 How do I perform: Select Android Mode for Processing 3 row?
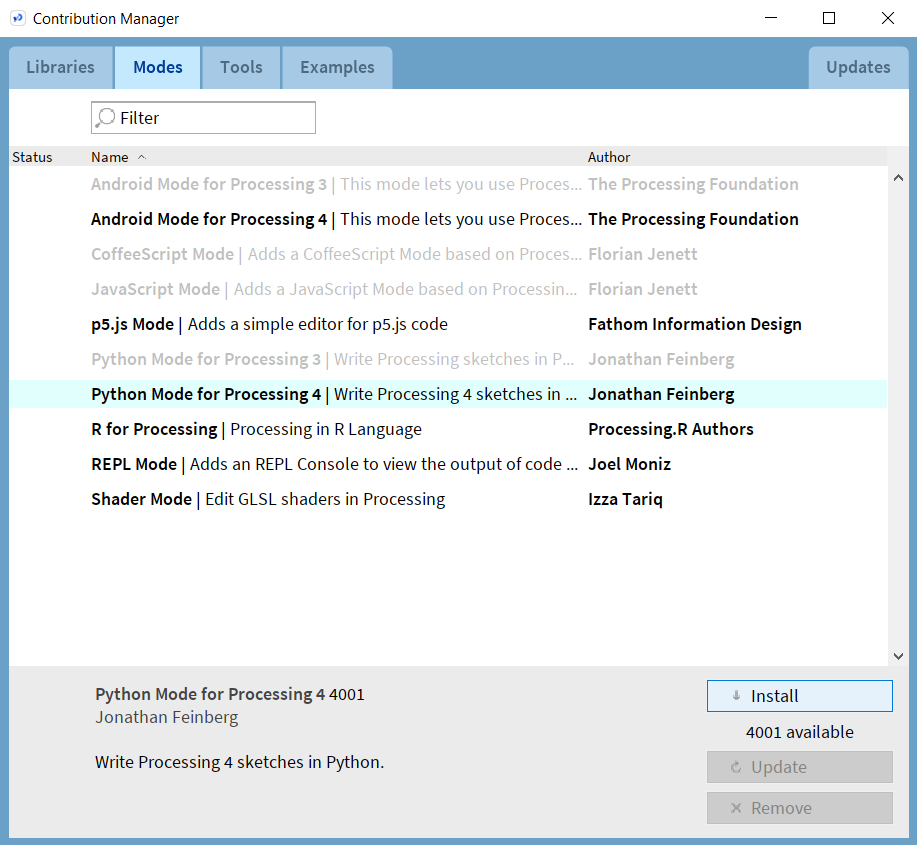pyautogui.click(x=448, y=184)
